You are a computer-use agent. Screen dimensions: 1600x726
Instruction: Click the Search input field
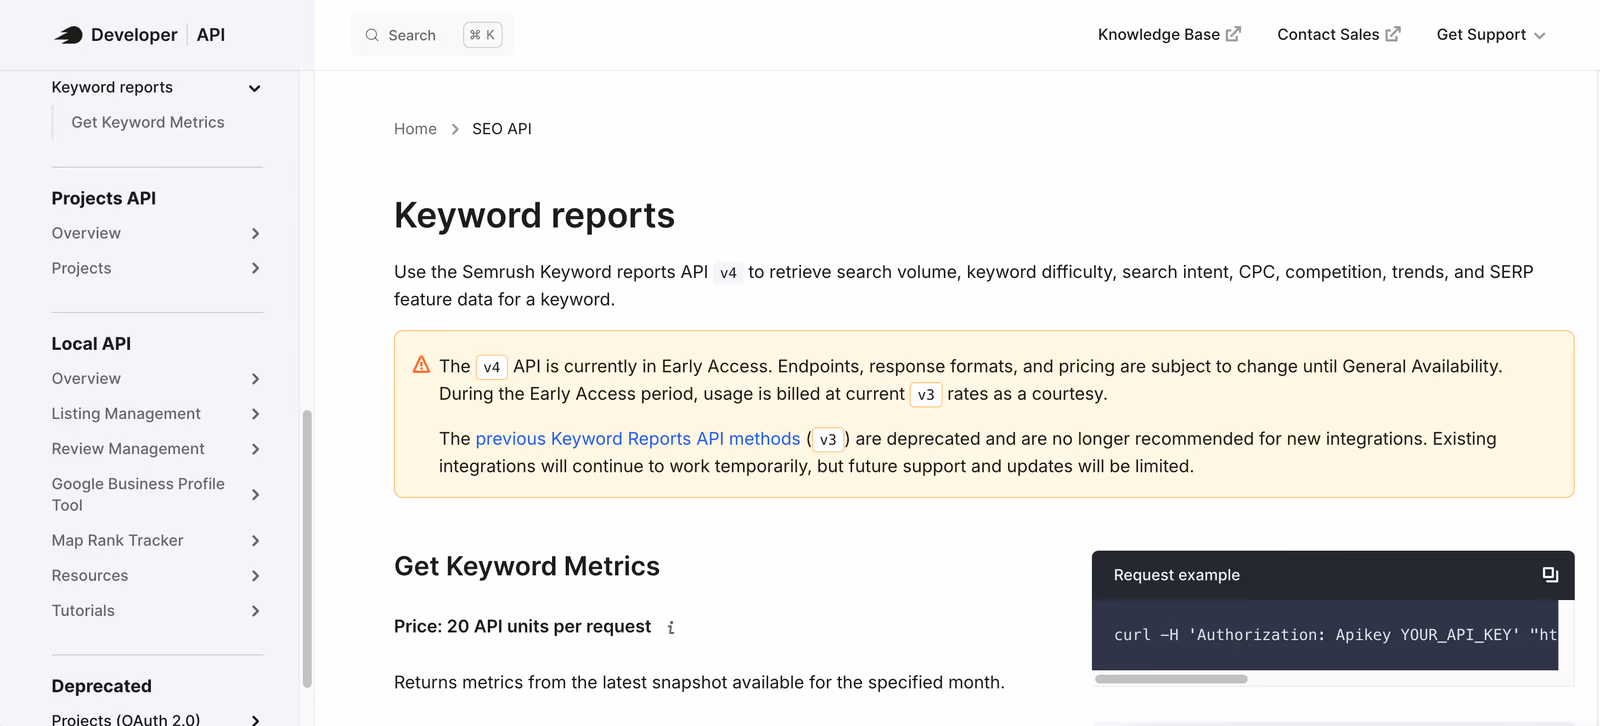[x=432, y=35]
